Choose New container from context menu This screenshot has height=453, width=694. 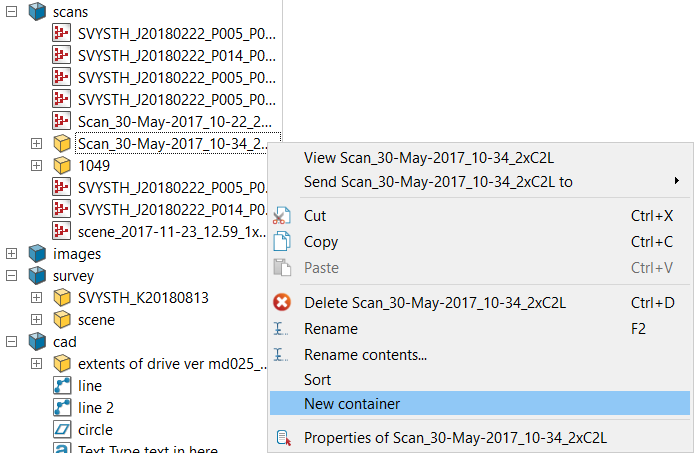click(352, 404)
